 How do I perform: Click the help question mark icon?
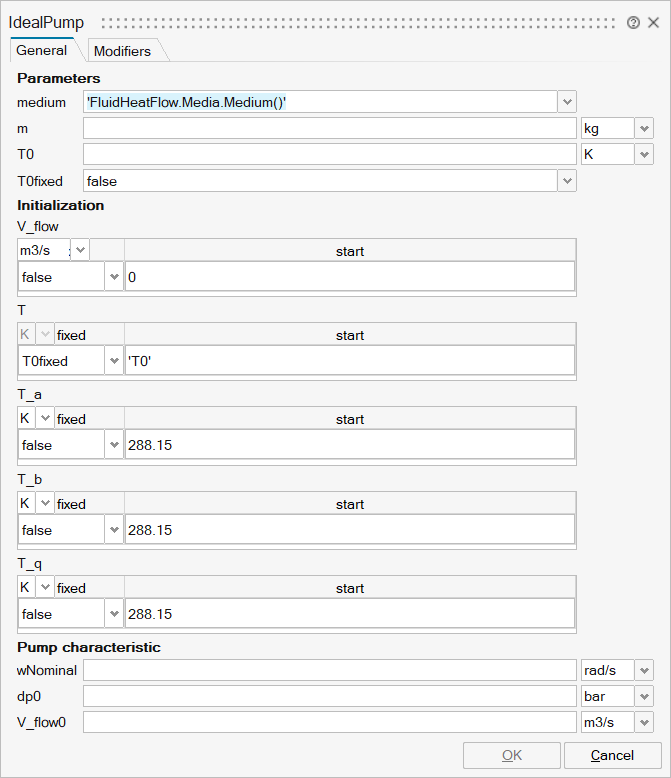(633, 23)
